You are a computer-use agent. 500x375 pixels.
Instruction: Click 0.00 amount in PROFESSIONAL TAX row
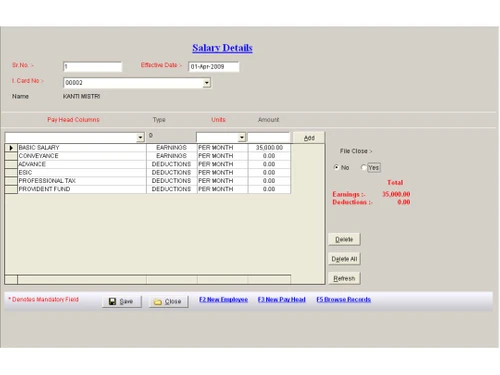269,181
